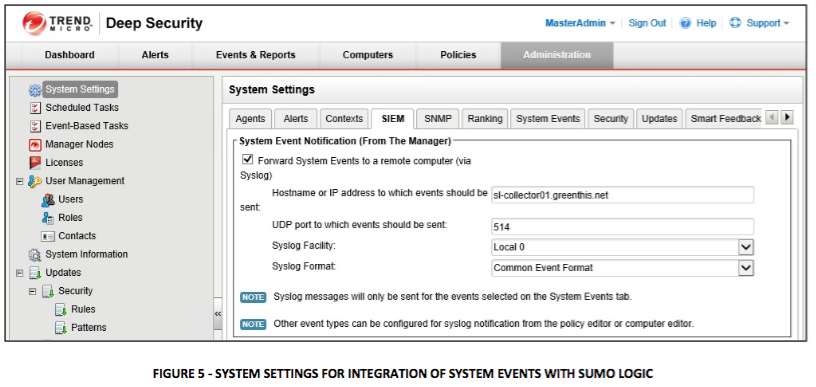Click the Help link
This screenshot has width=816, height=387.
point(706,23)
